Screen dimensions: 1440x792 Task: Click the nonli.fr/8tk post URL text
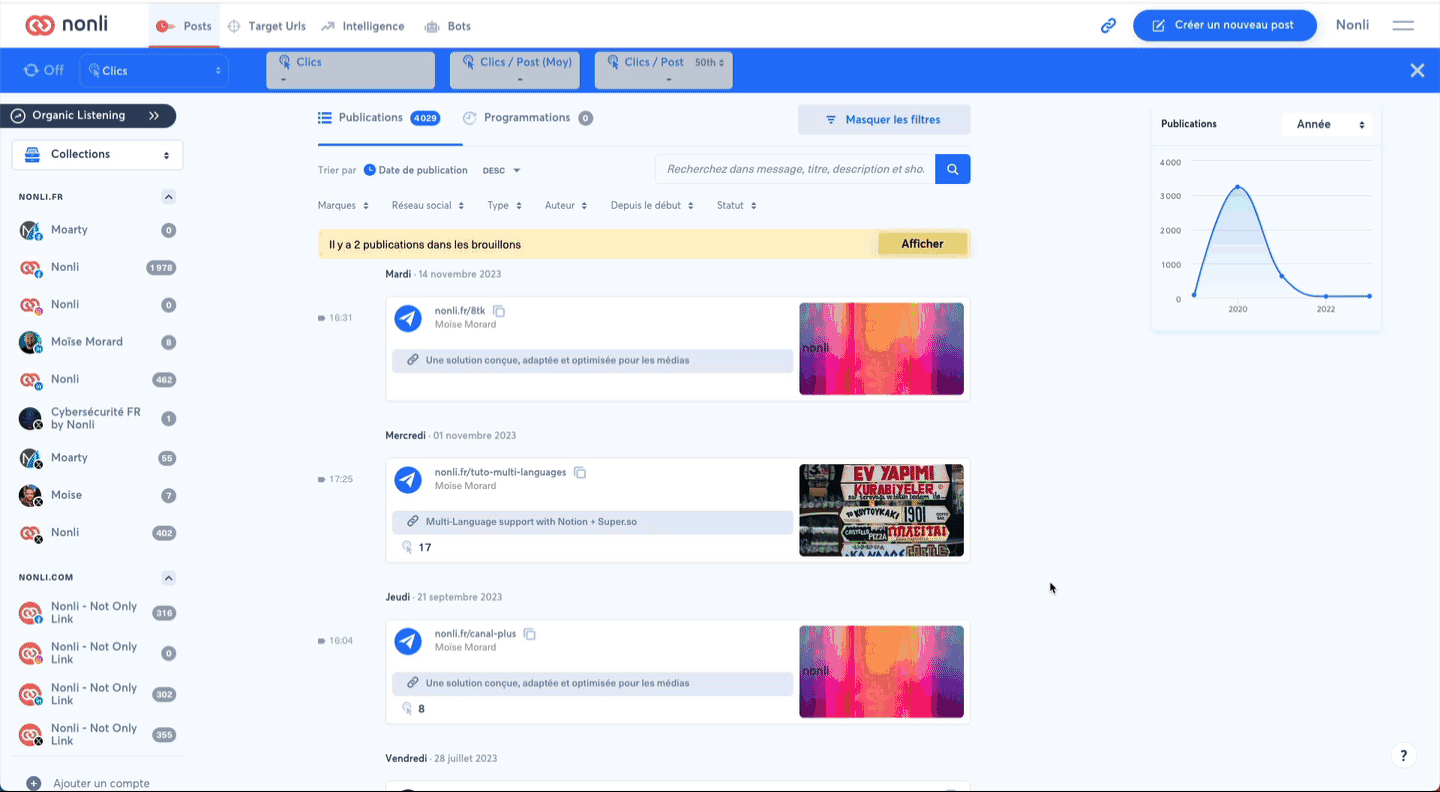[460, 311]
